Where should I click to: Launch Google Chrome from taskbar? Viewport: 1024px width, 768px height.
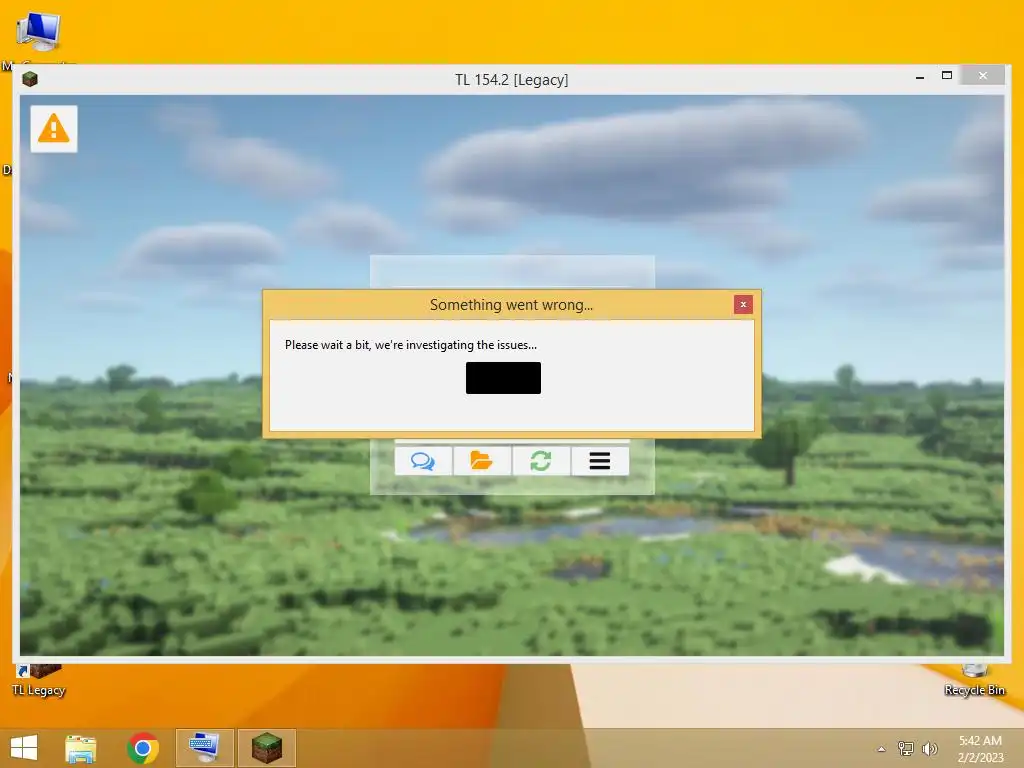pyautogui.click(x=143, y=748)
